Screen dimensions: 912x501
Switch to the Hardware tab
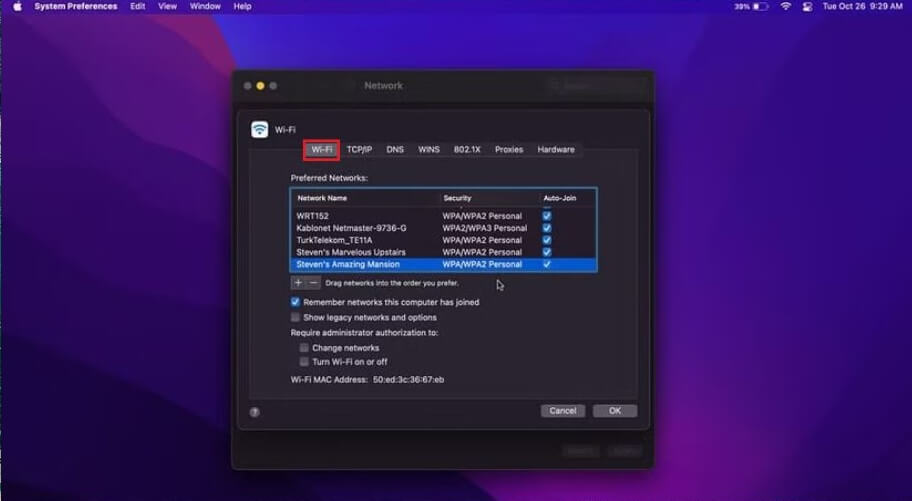(x=556, y=150)
